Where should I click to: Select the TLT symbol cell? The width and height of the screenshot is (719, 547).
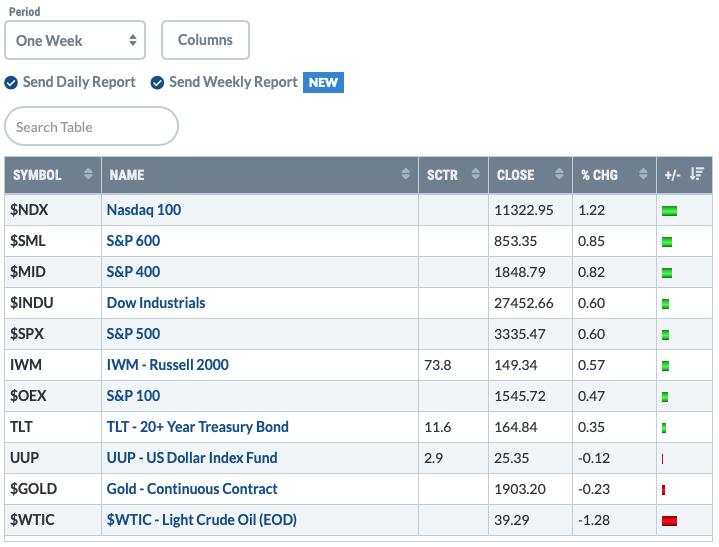coord(53,427)
